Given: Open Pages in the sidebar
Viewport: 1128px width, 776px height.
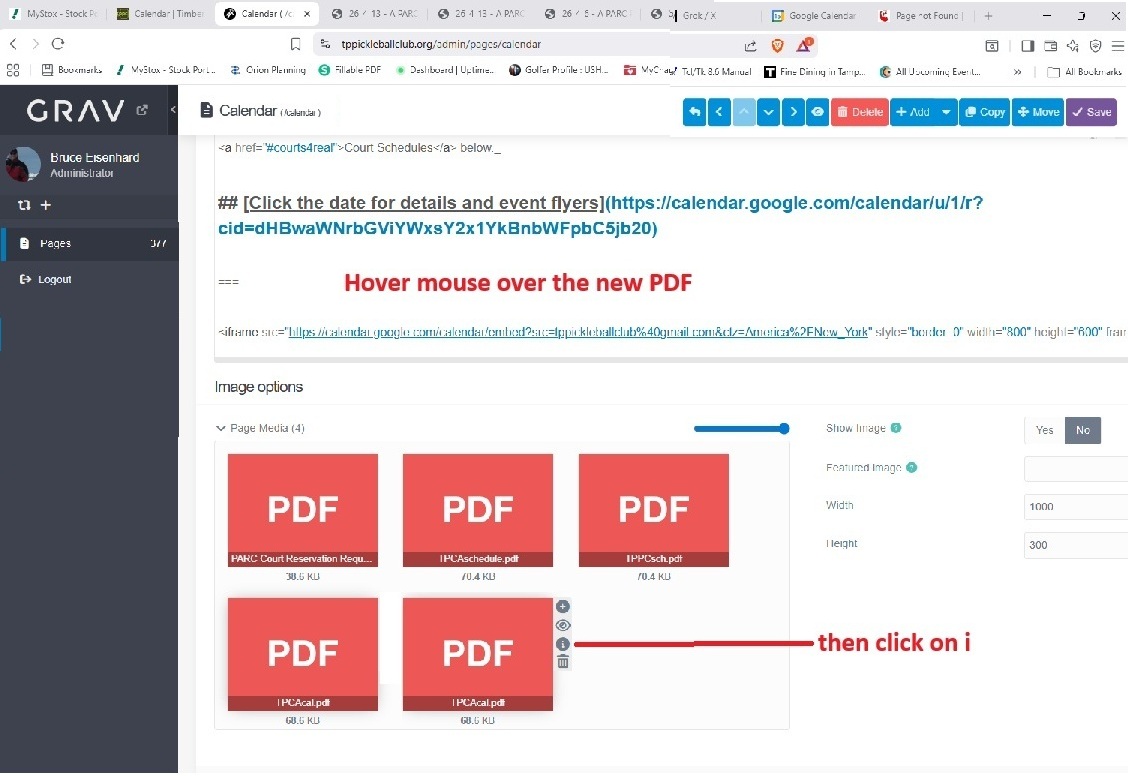Looking at the screenshot, I should [55, 243].
